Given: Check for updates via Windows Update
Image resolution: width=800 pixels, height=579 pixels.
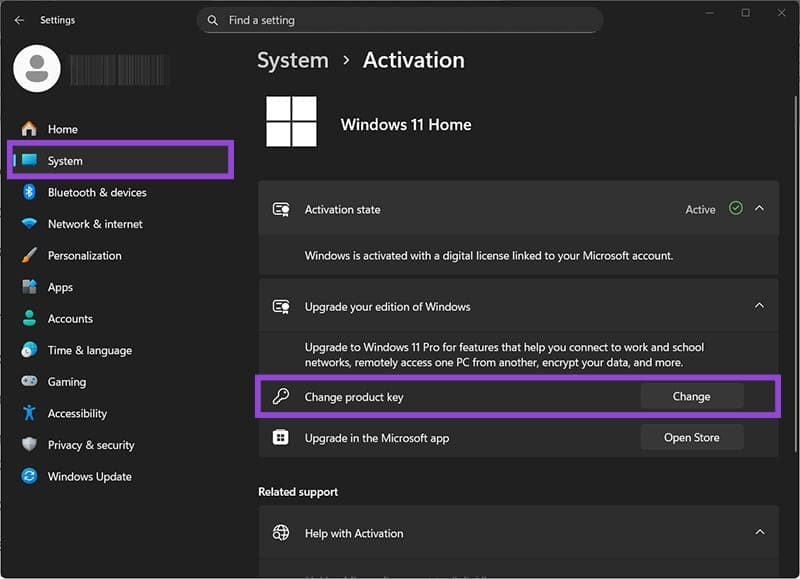Looking at the screenshot, I should (x=90, y=476).
